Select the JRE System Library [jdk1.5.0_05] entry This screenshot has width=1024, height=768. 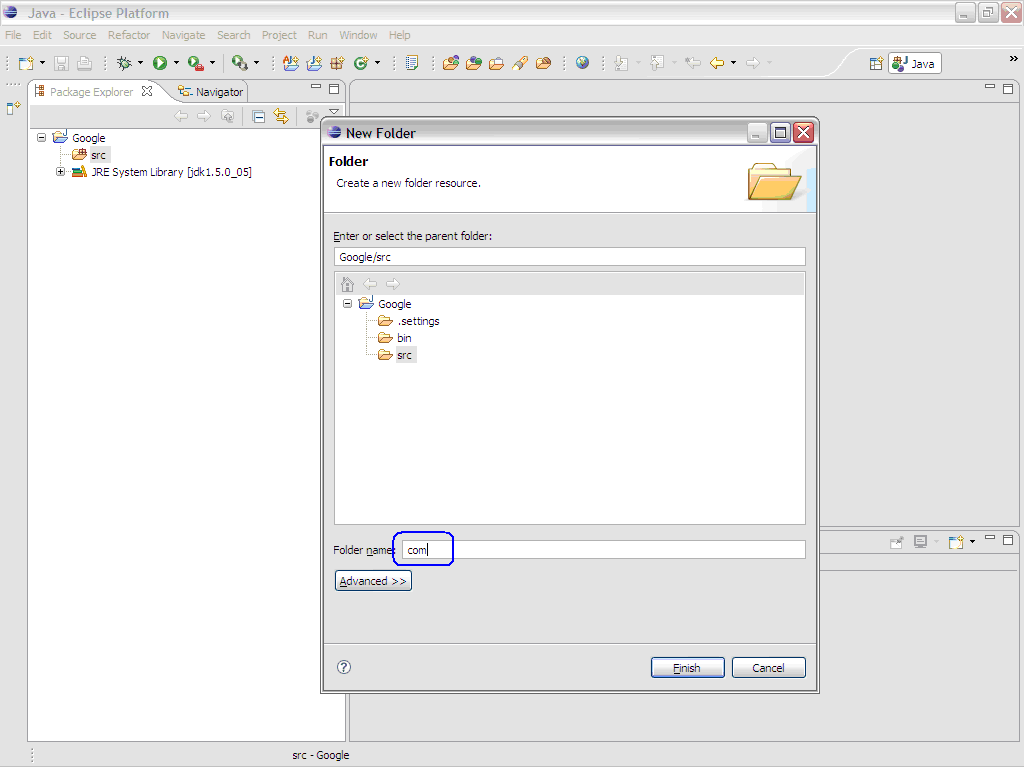coord(171,172)
